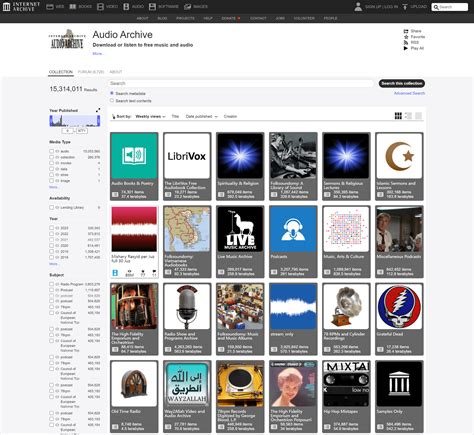Click the collection search input field
Image resolution: width=474 pixels, height=435 pixels.
point(241,83)
